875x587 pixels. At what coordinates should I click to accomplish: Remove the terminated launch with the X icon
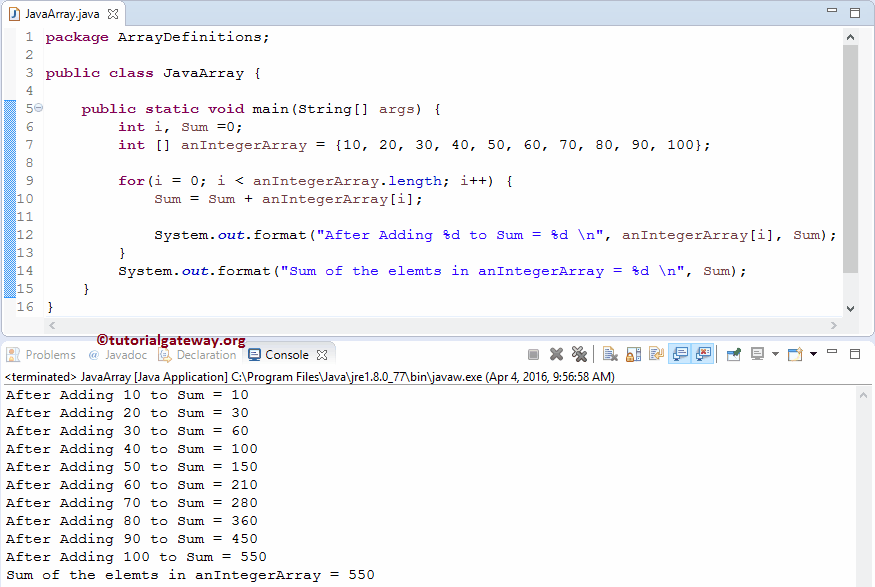(557, 353)
